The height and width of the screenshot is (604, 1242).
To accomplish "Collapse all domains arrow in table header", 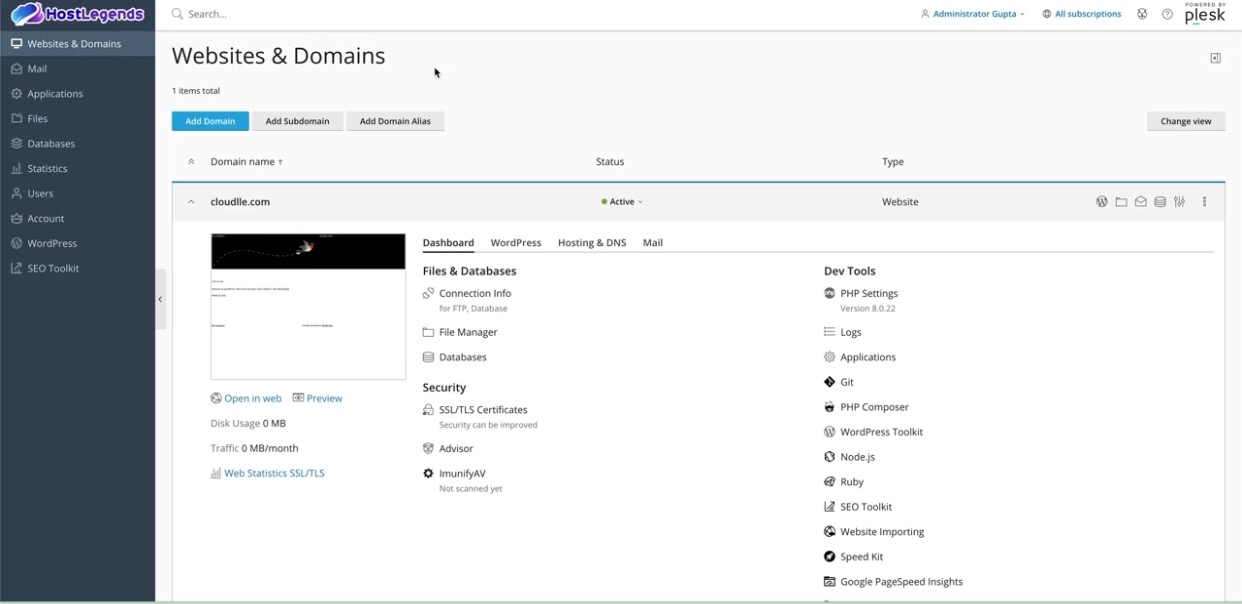I will pyautogui.click(x=191, y=162).
